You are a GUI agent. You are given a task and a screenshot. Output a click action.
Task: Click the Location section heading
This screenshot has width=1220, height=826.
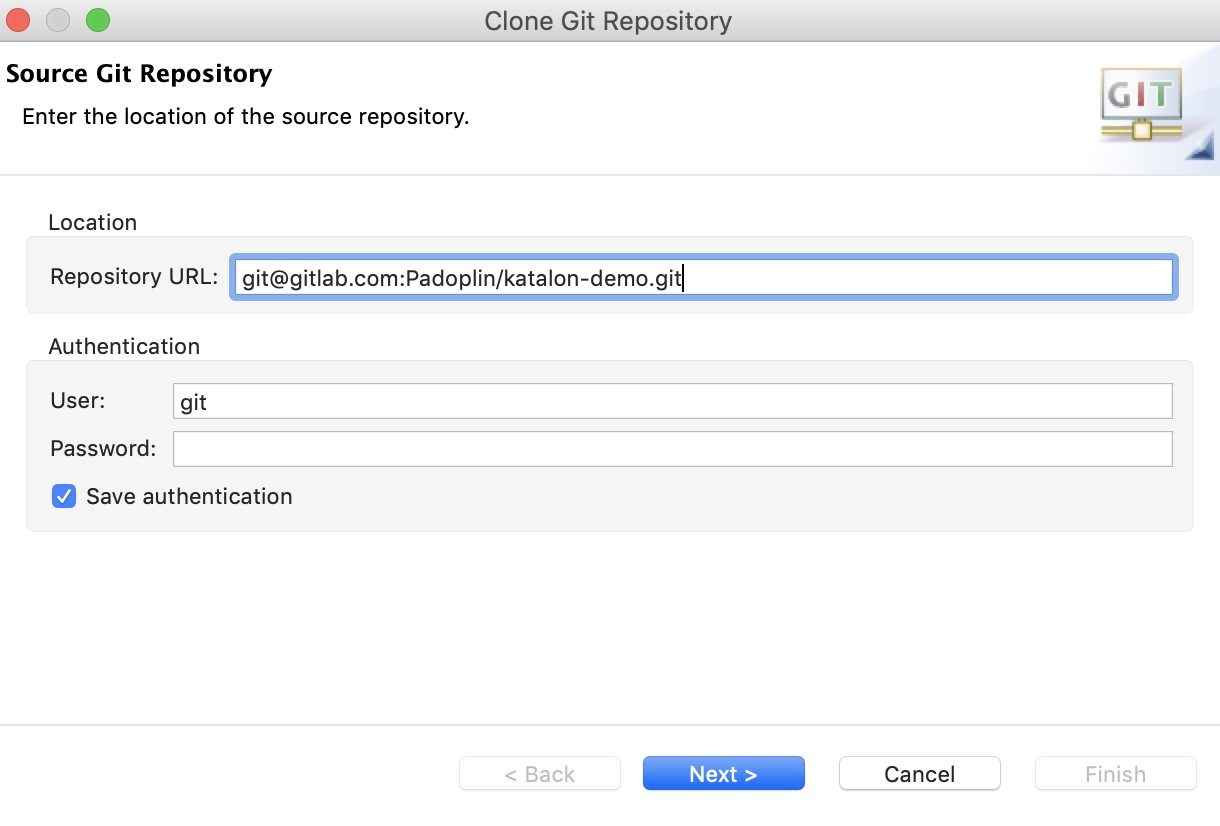[x=92, y=222]
